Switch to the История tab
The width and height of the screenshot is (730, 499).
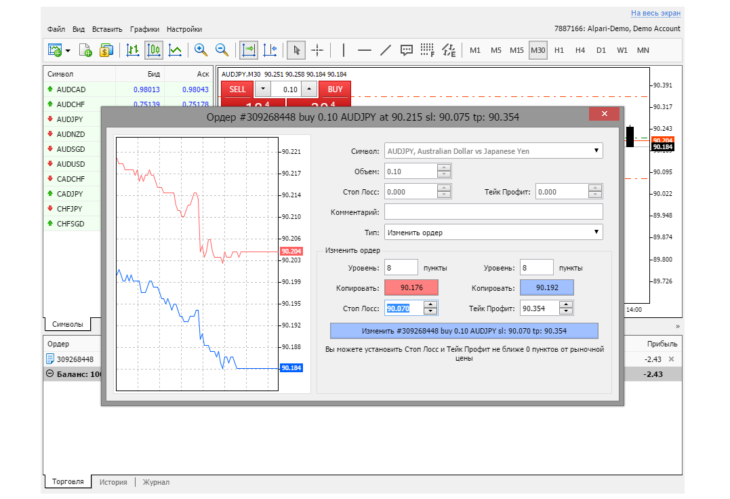113,482
